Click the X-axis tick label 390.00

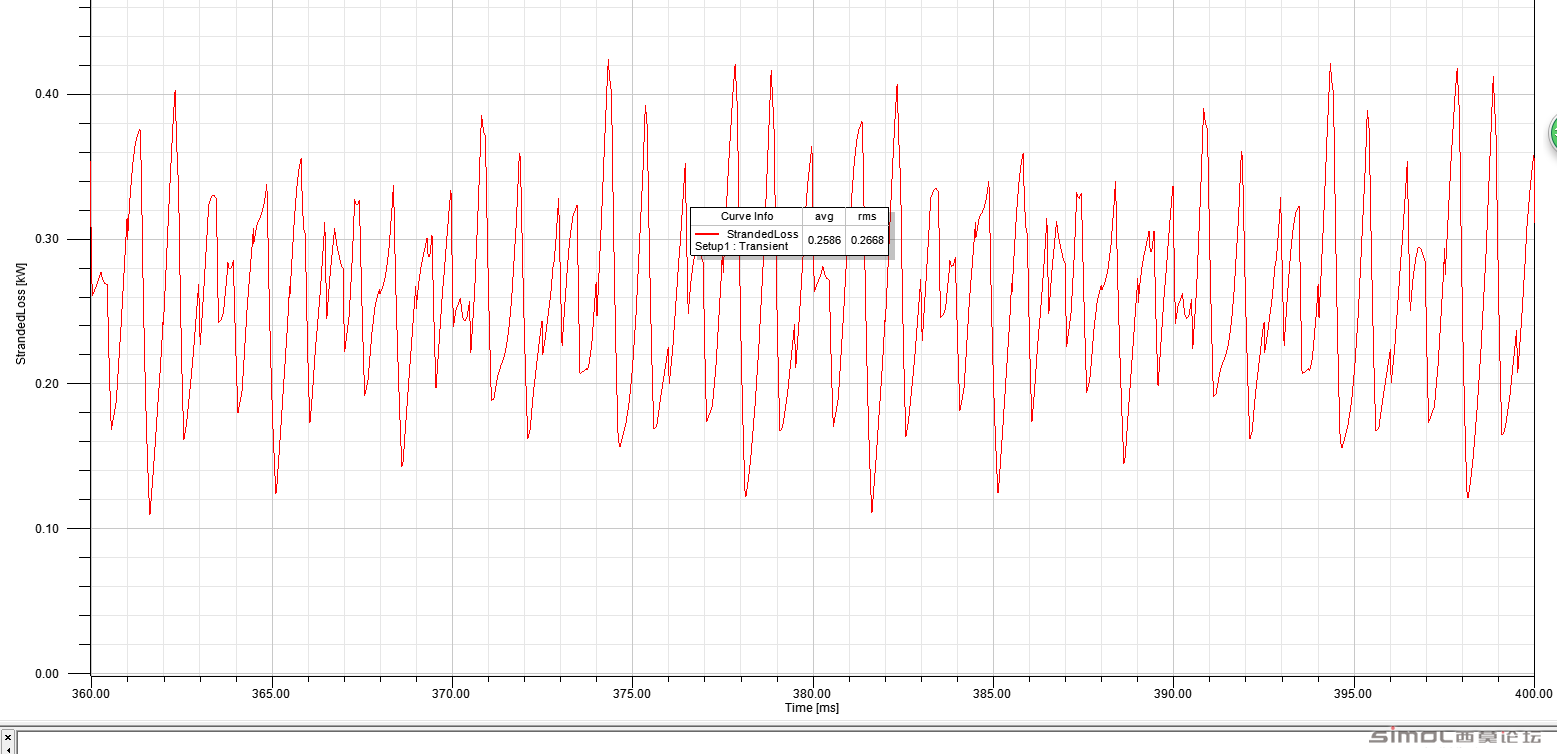pos(1173,693)
